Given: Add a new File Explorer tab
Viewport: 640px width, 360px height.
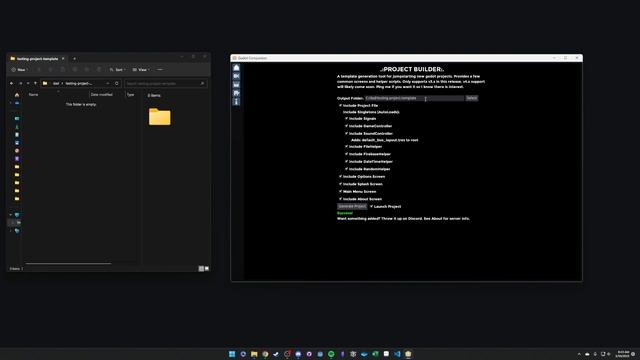Looking at the screenshot, I should [x=74, y=59].
